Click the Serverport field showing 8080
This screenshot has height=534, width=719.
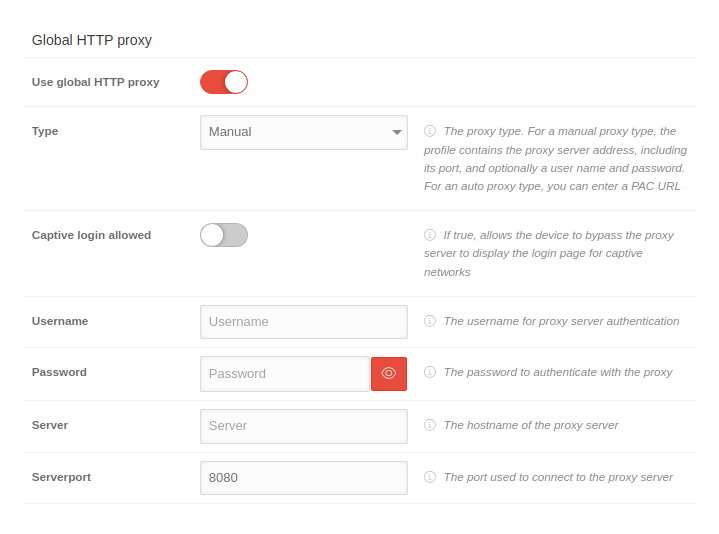304,478
